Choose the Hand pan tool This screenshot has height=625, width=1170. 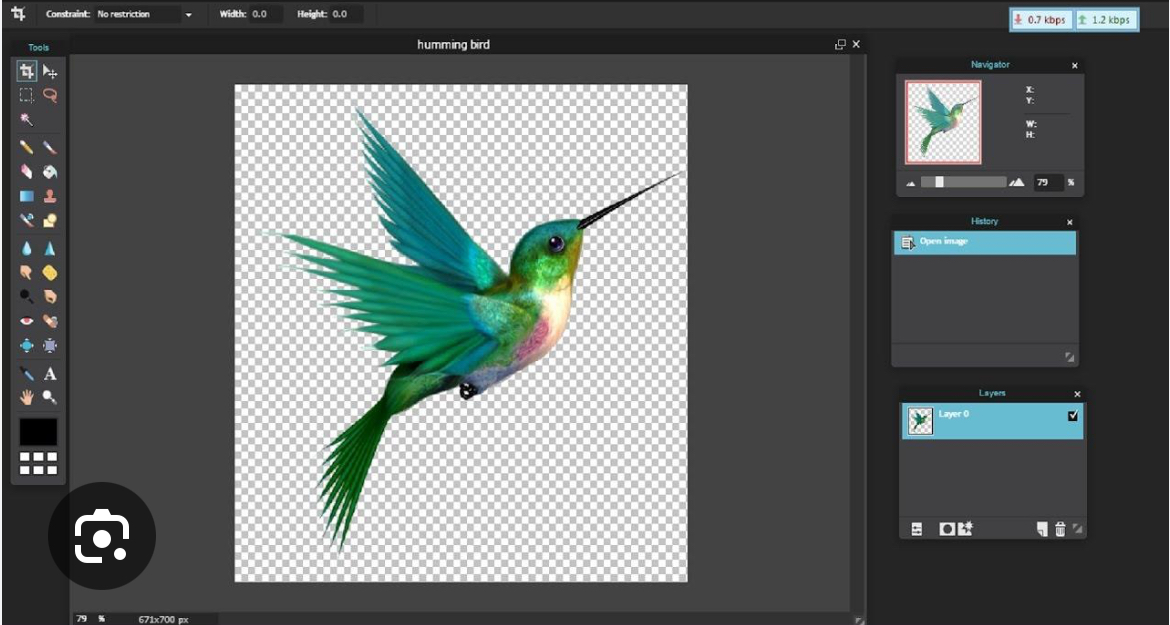[27, 397]
